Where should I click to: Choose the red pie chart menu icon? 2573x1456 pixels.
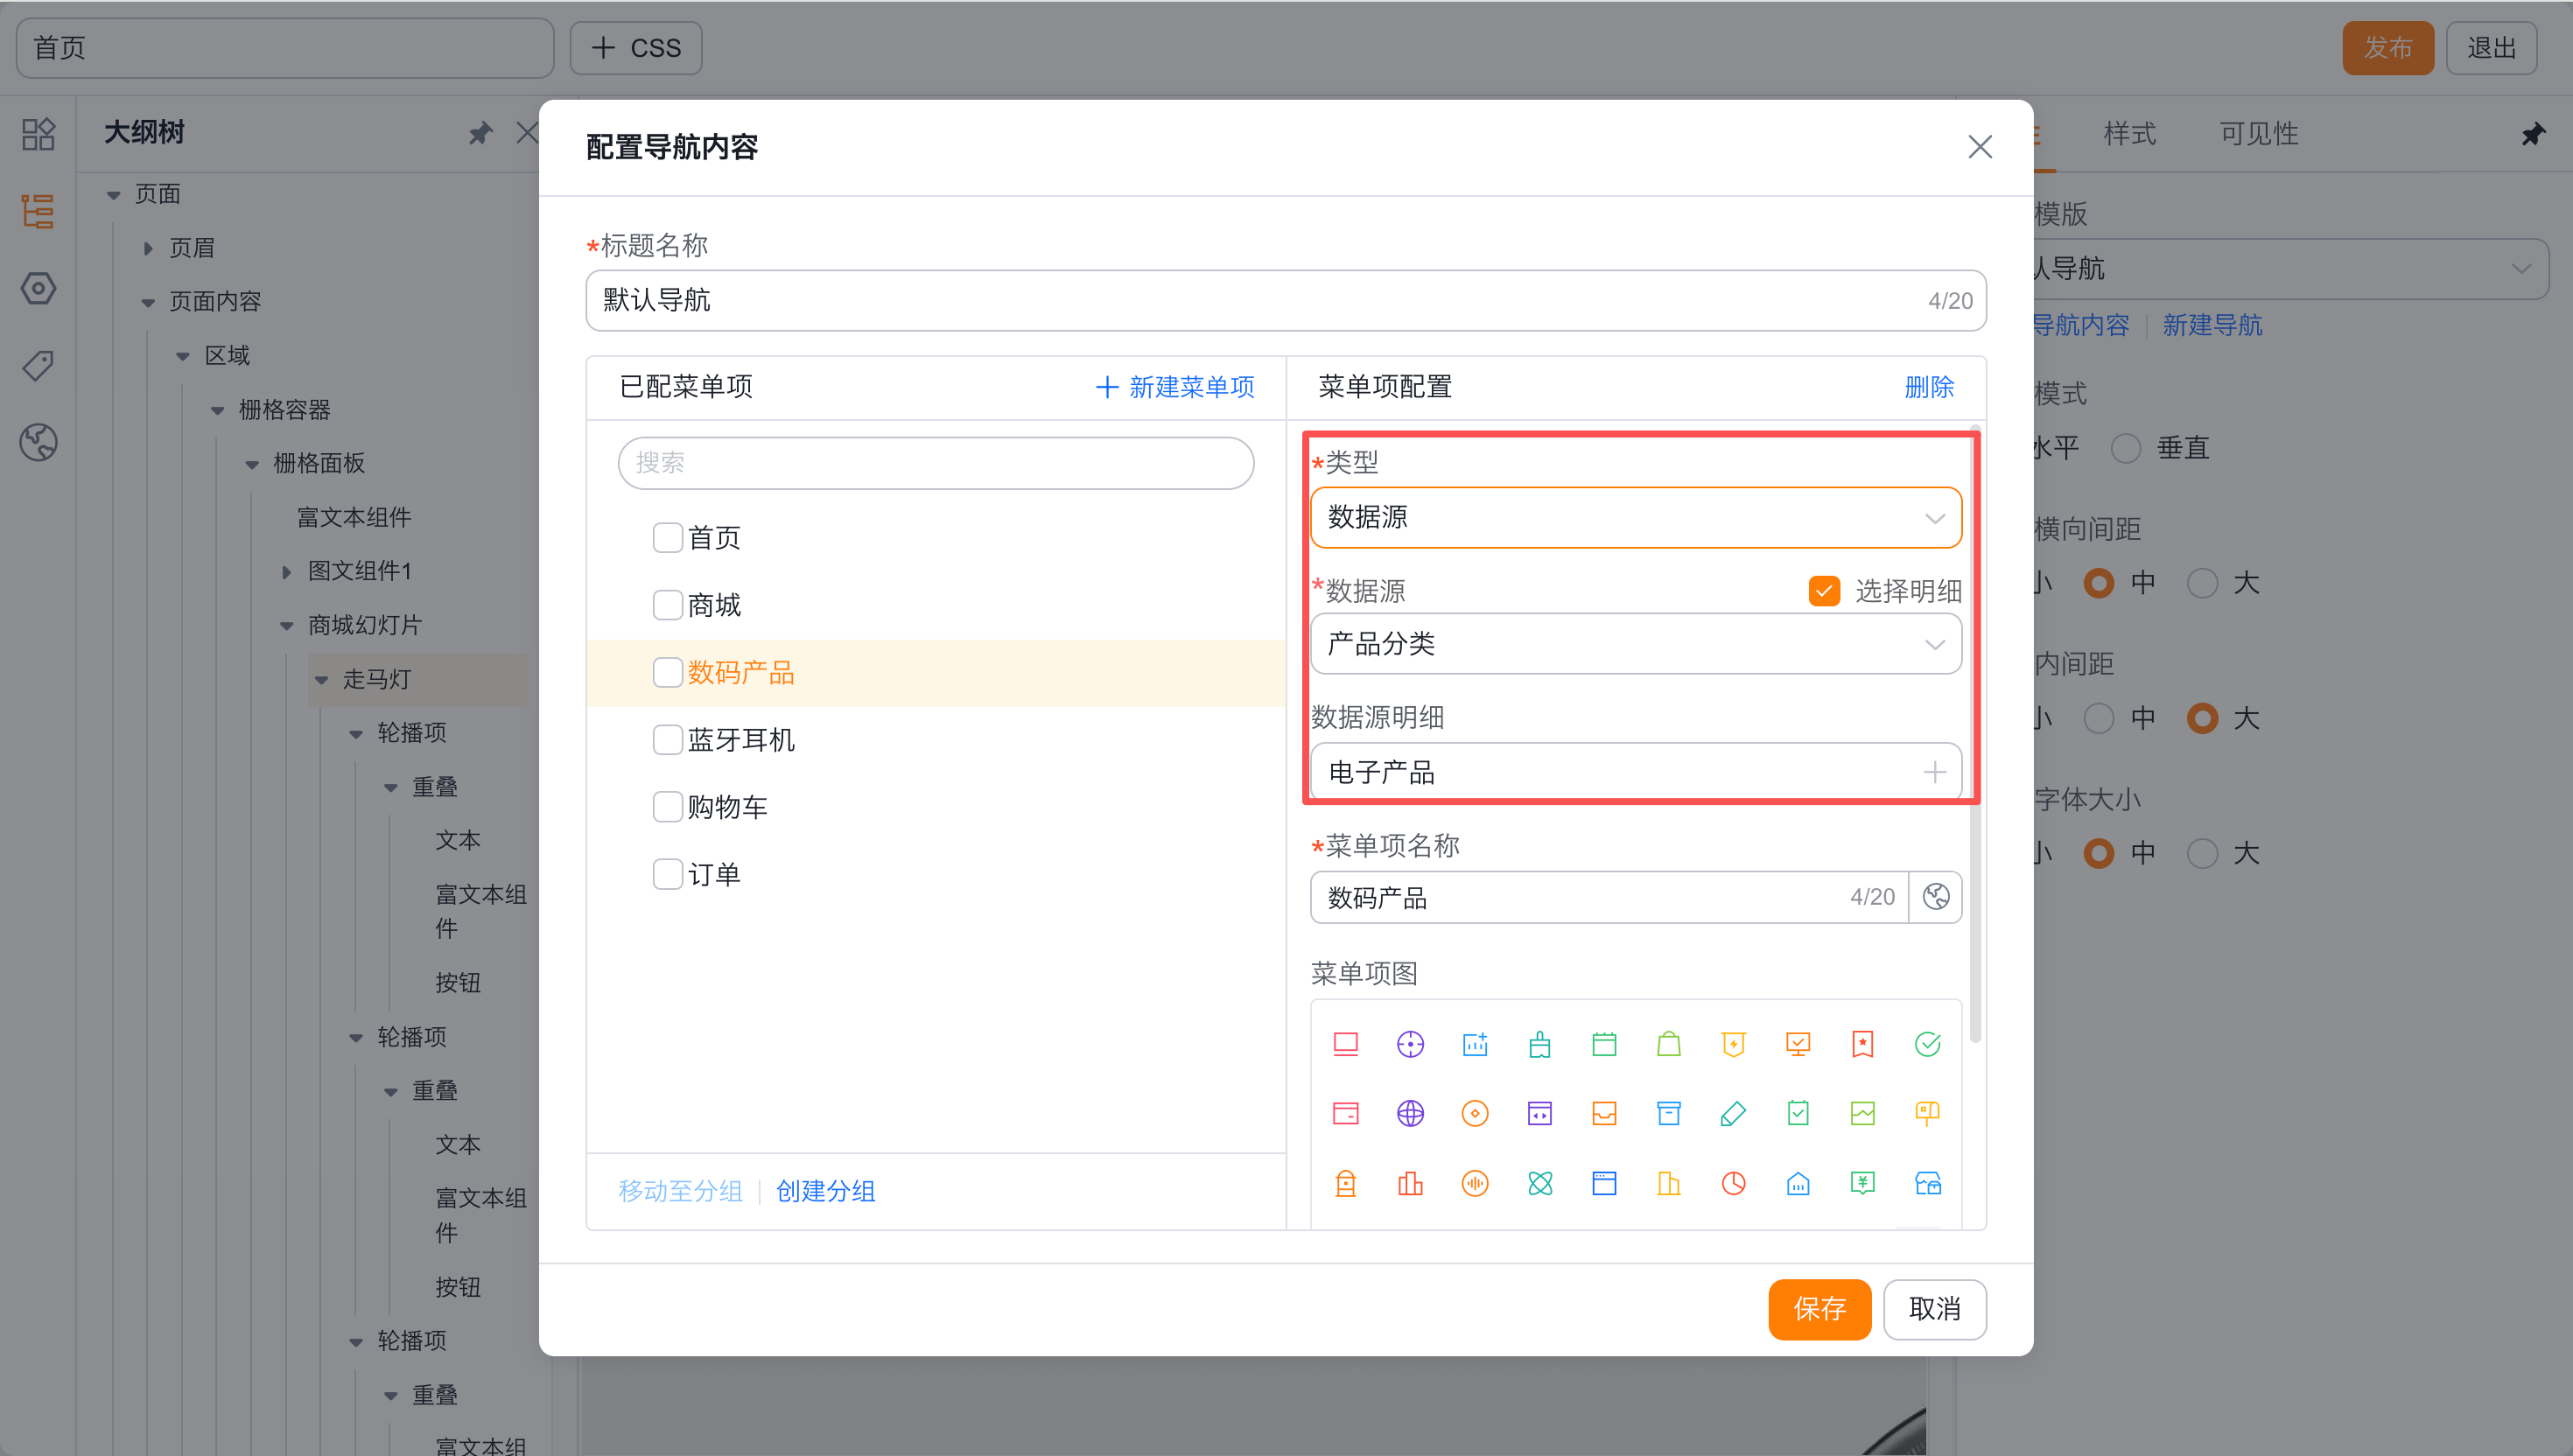[1733, 1183]
